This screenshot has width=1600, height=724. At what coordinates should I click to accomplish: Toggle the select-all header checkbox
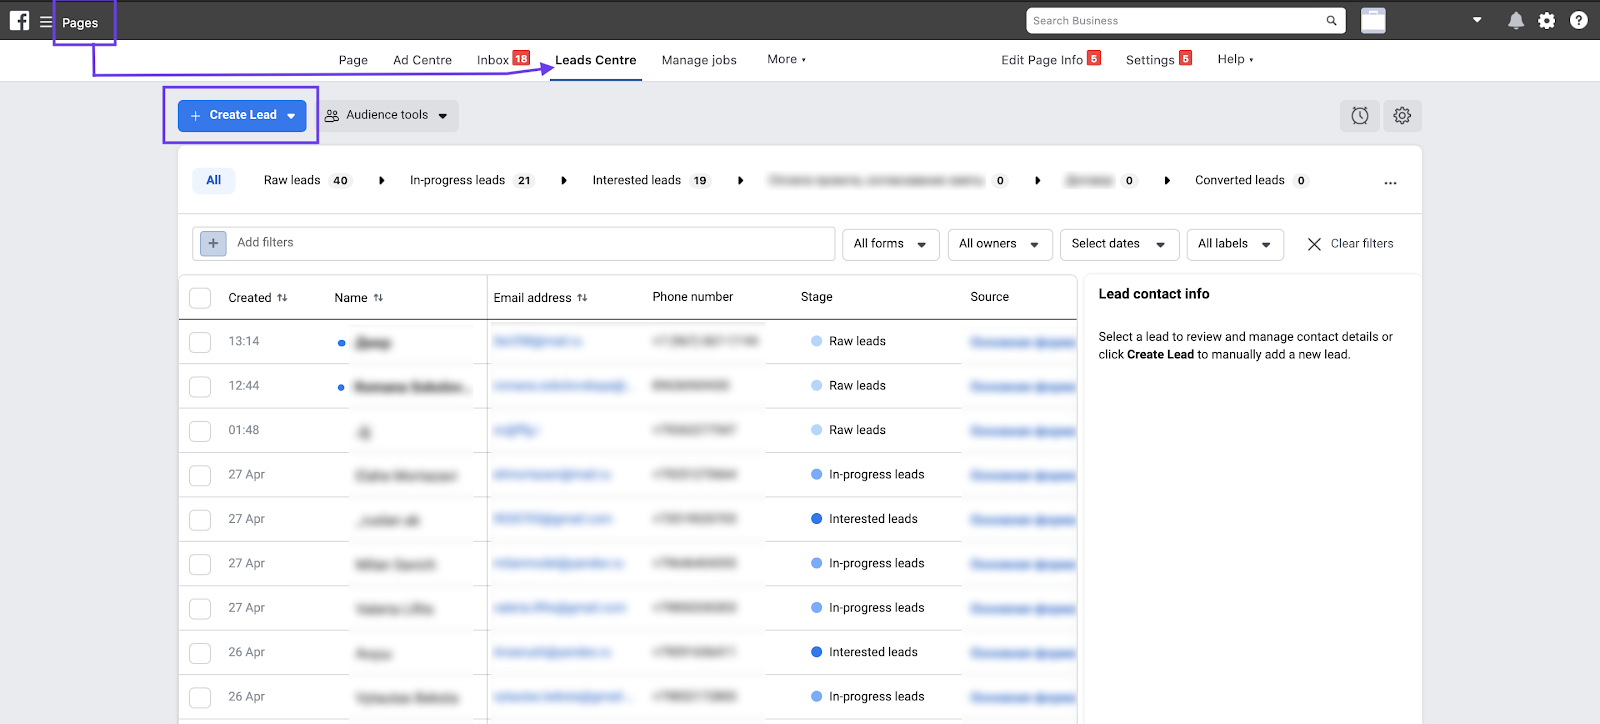(x=200, y=298)
